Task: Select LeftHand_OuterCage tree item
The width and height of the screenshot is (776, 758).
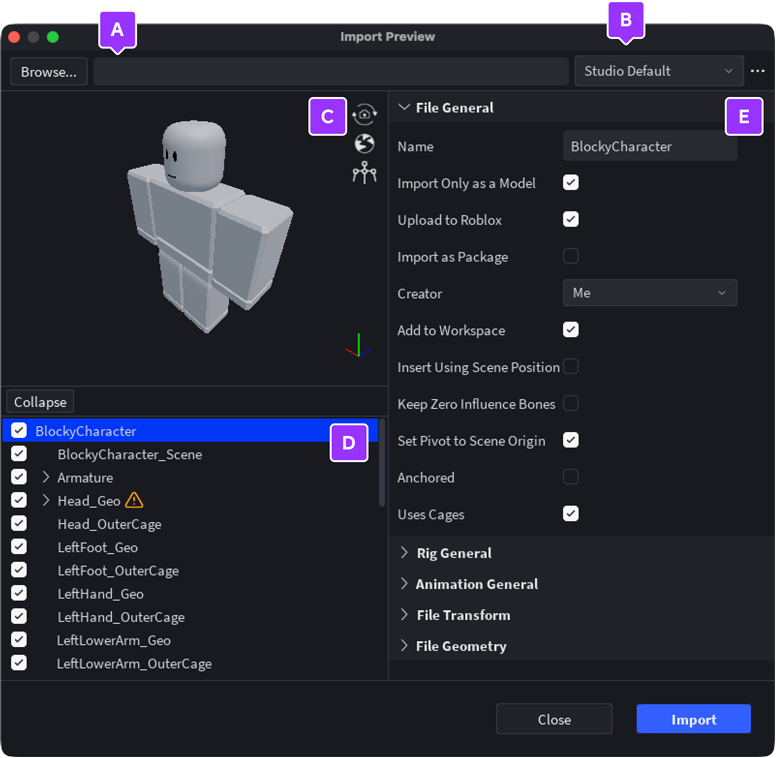Action: (x=121, y=617)
